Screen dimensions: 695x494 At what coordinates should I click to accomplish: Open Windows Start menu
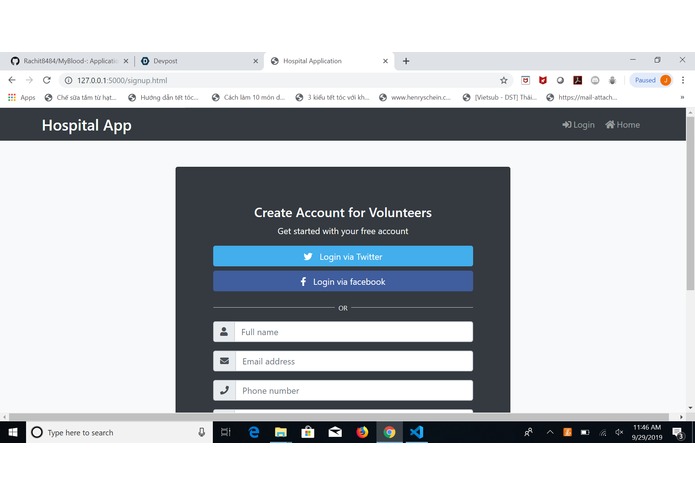tap(13, 432)
